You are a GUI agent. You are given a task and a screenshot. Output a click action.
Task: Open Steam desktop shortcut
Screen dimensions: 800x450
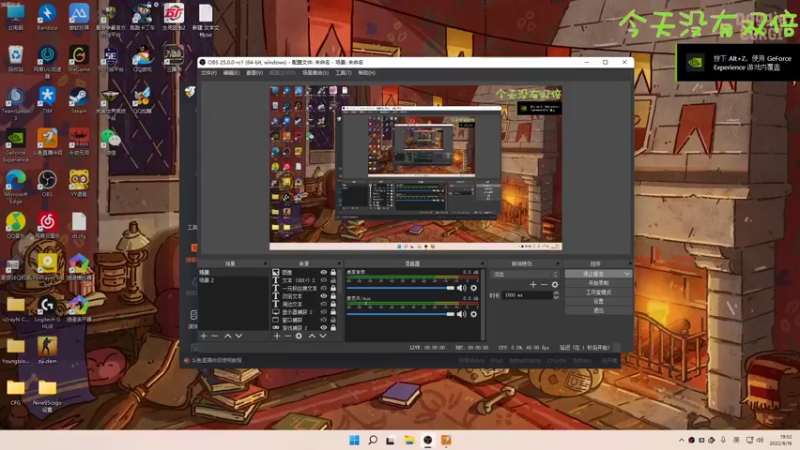tap(79, 100)
